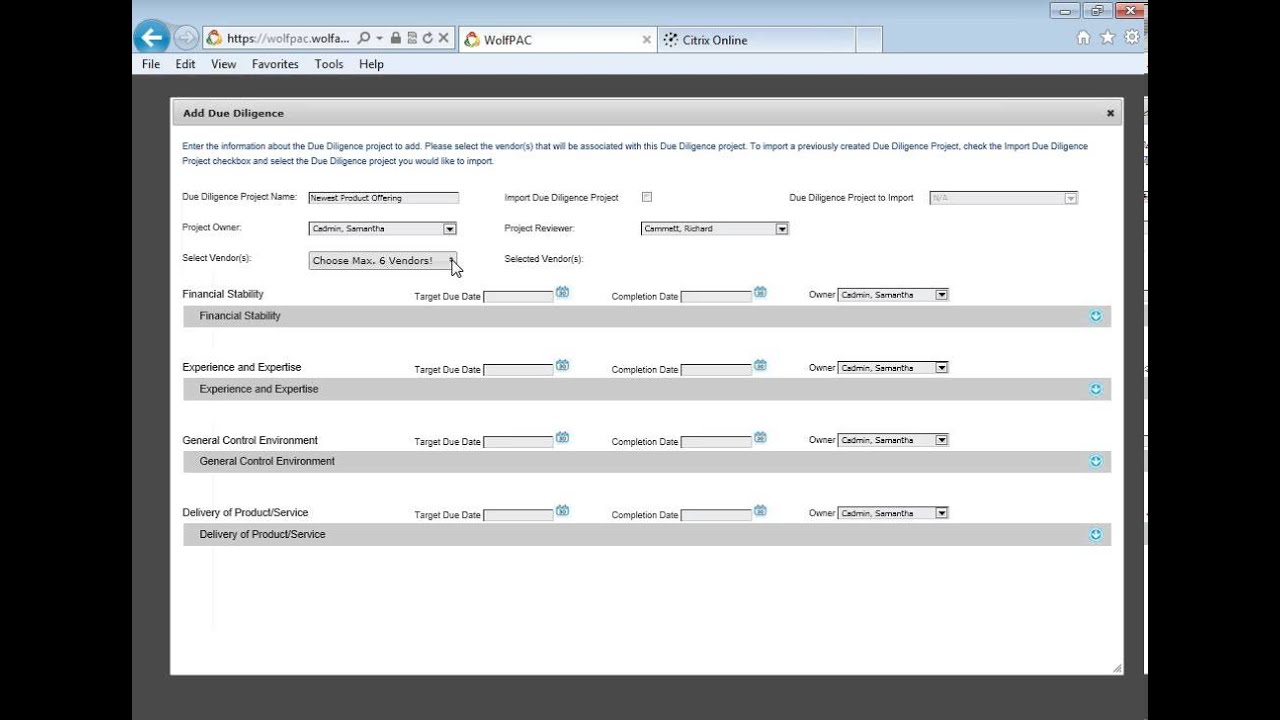The height and width of the screenshot is (720, 1280).
Task: Open the address bar dropdown arrow
Action: coord(380,38)
